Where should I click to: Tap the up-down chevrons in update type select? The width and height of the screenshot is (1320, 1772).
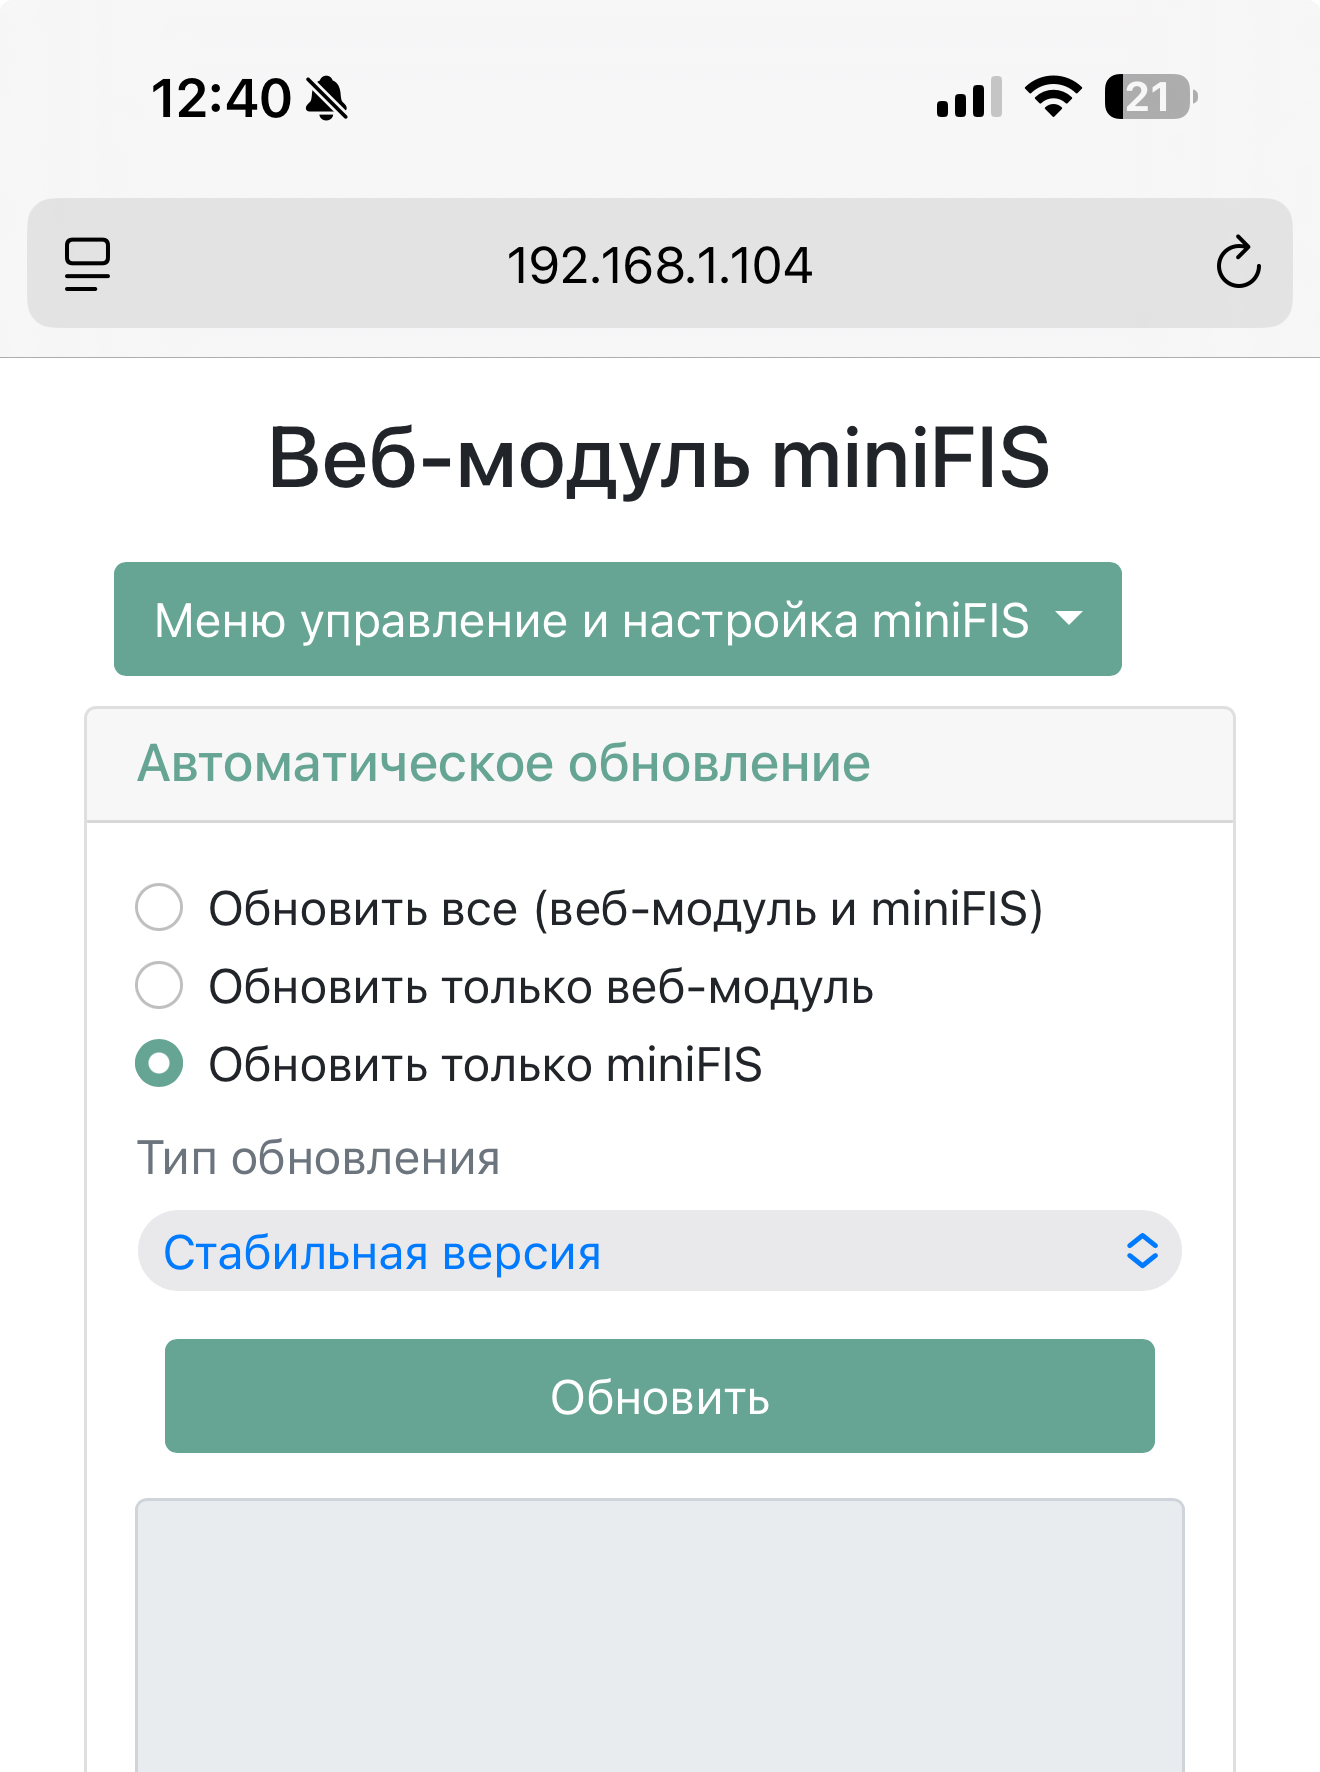[1142, 1251]
